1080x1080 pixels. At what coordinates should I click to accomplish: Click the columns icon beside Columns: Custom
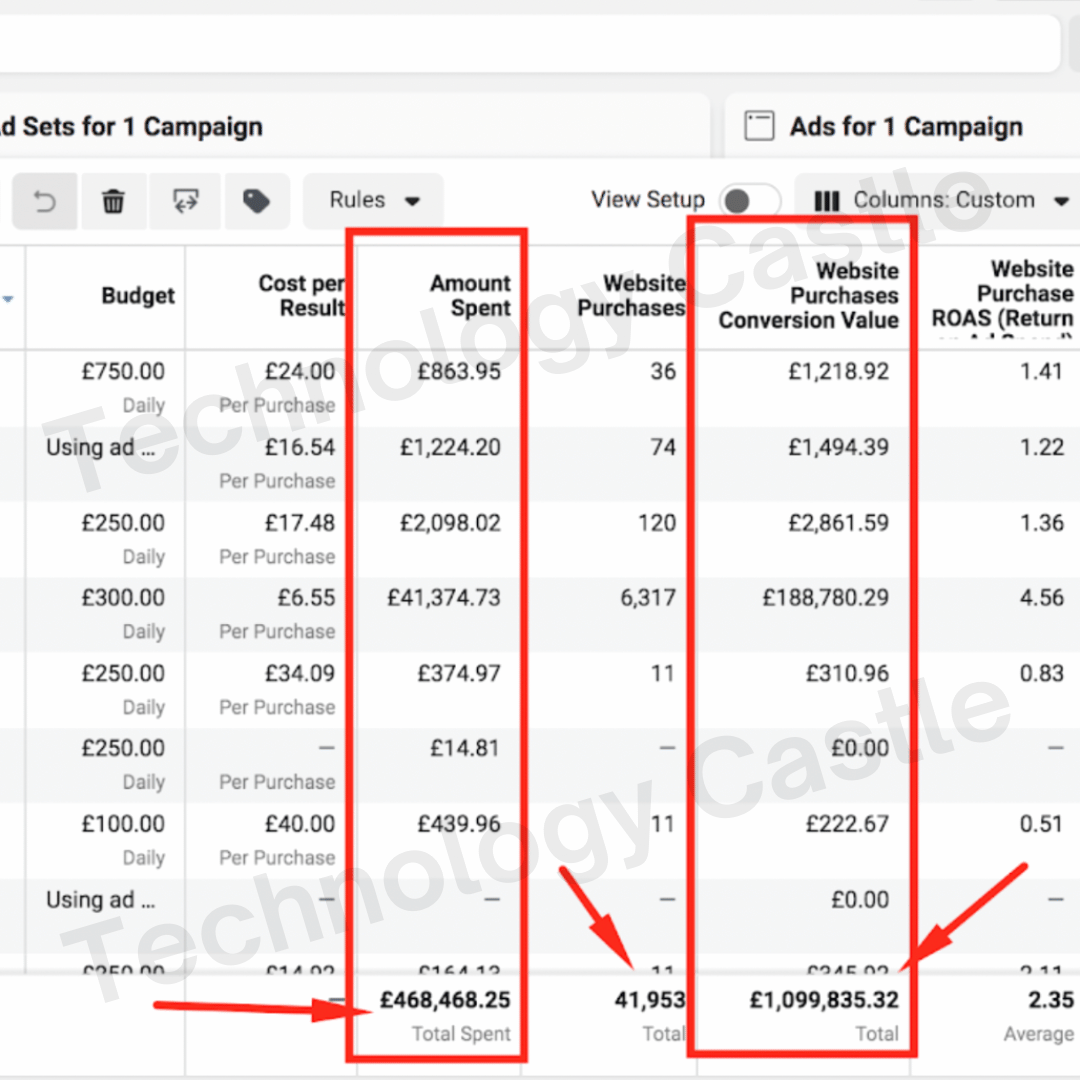pyautogui.click(x=827, y=200)
